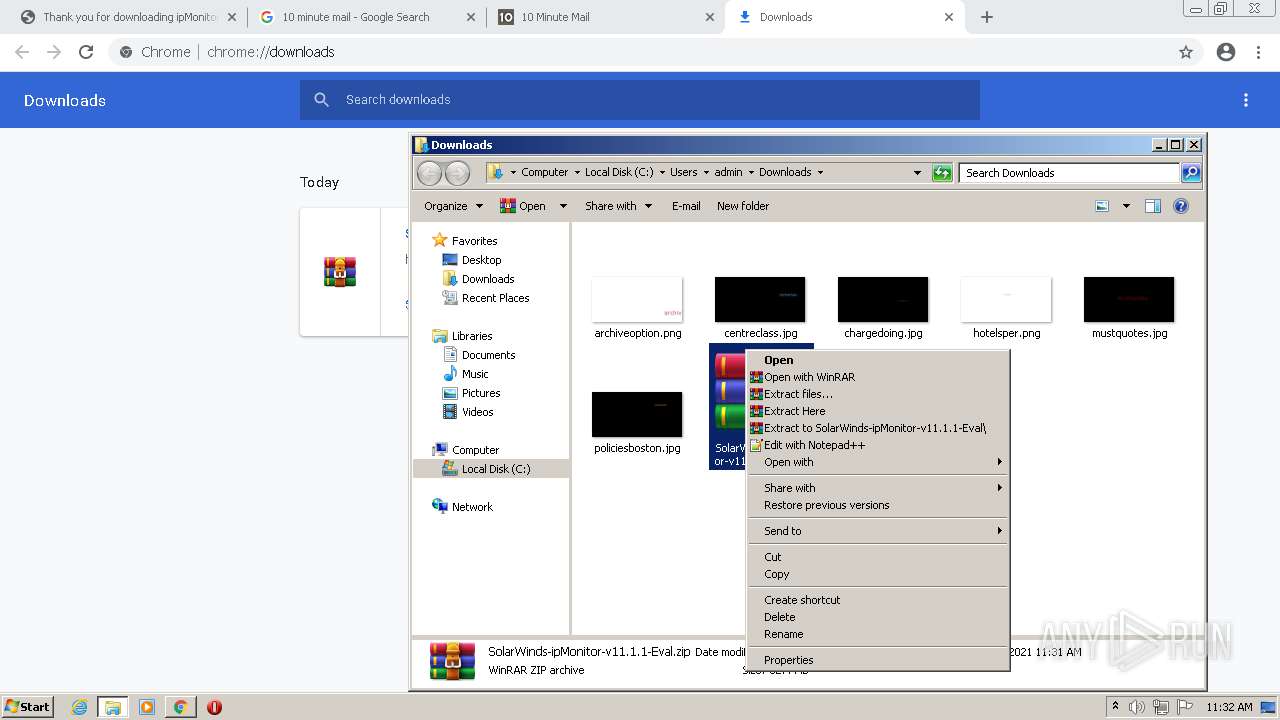Viewport: 1280px width, 720px height.
Task: Open Explorer help question-mark icon
Action: click(1181, 206)
